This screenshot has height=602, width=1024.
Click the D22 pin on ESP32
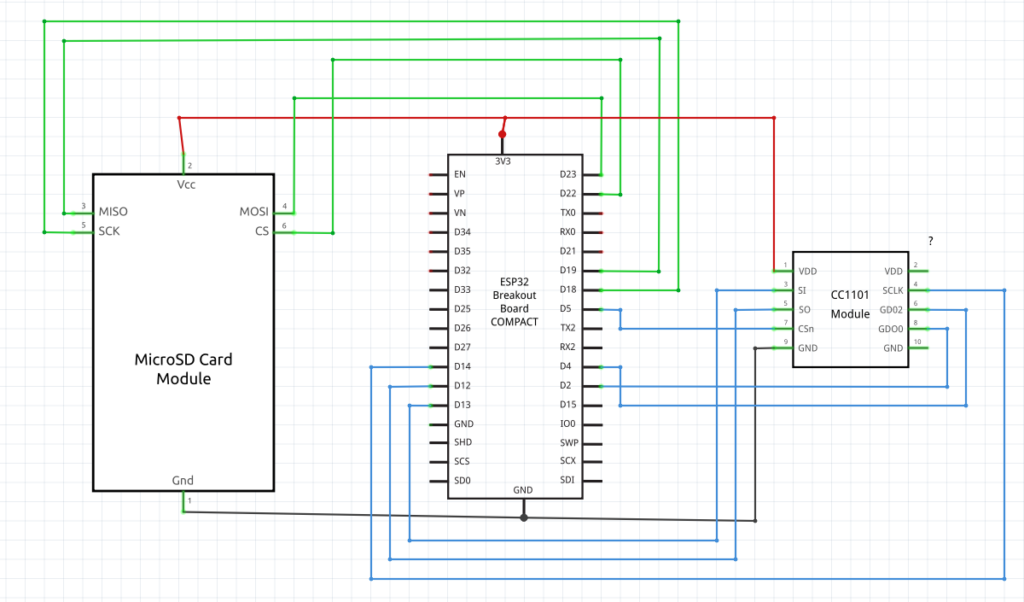(x=568, y=194)
